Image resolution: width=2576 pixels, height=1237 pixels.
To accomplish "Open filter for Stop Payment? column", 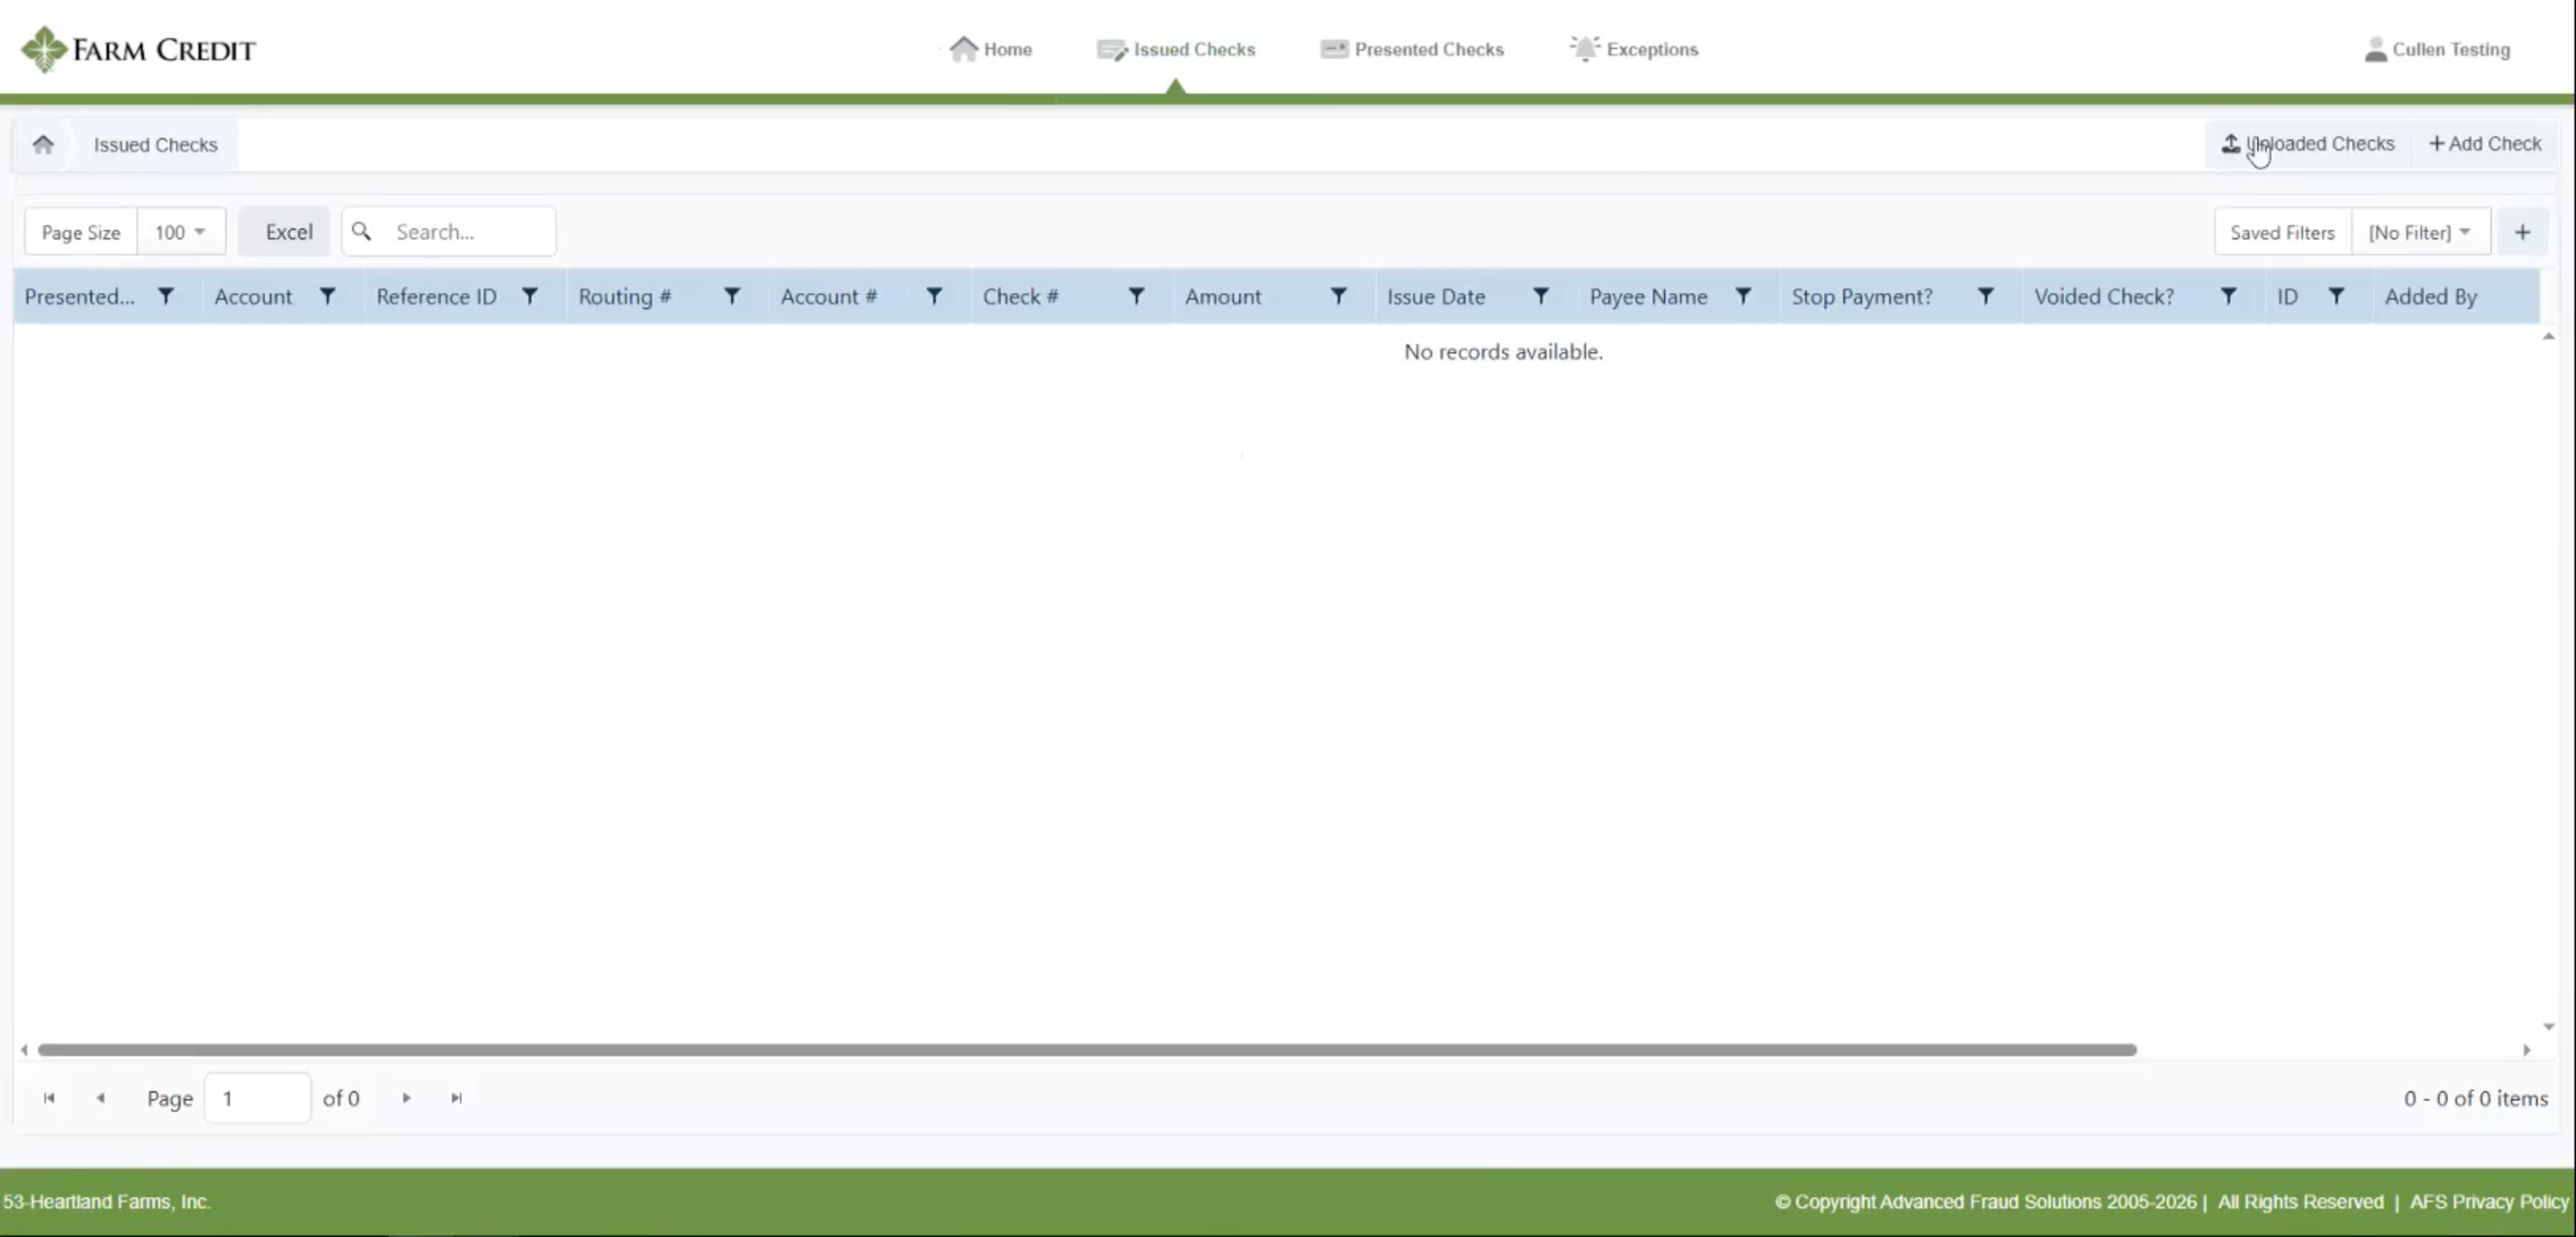I will tap(1986, 296).
